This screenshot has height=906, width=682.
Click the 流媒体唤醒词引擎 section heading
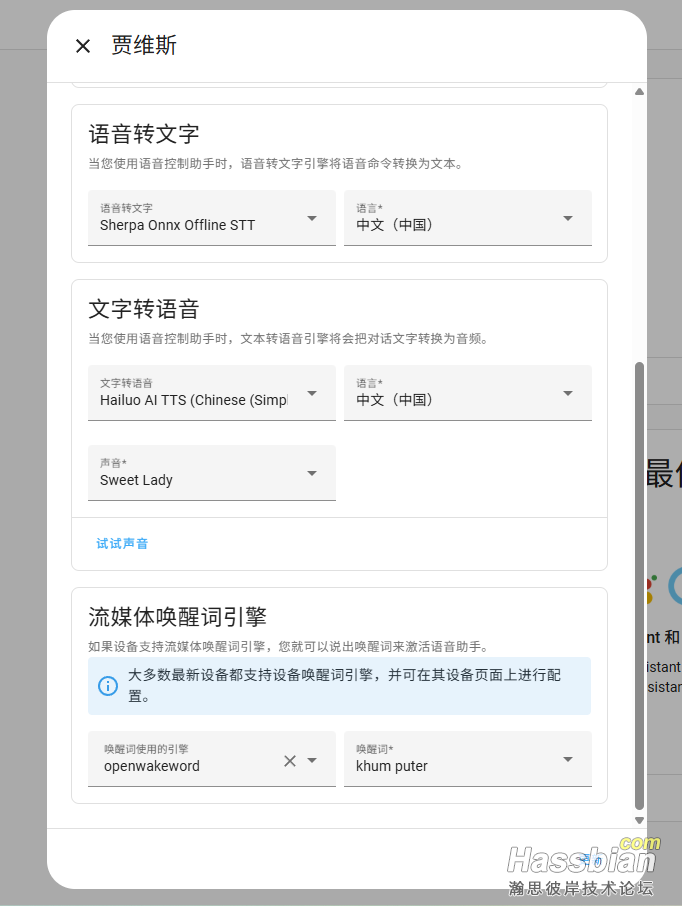point(177,617)
